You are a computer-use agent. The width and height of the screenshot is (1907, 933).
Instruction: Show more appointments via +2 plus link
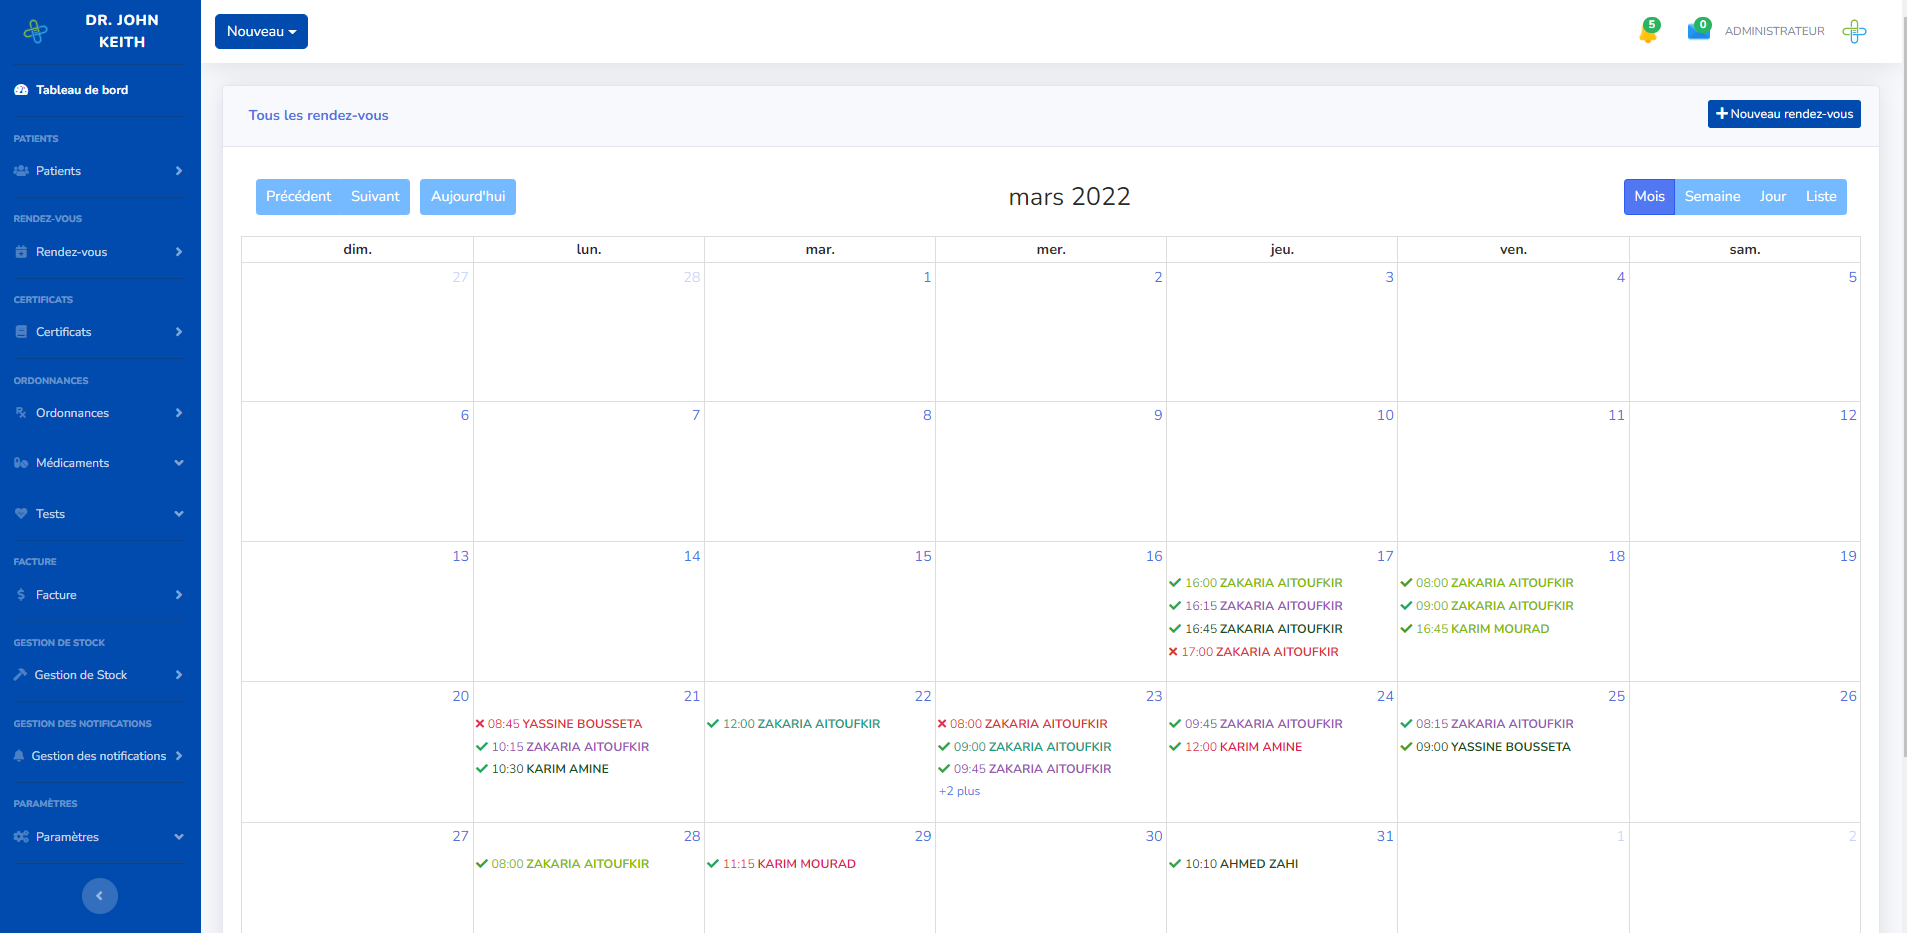[x=959, y=791]
